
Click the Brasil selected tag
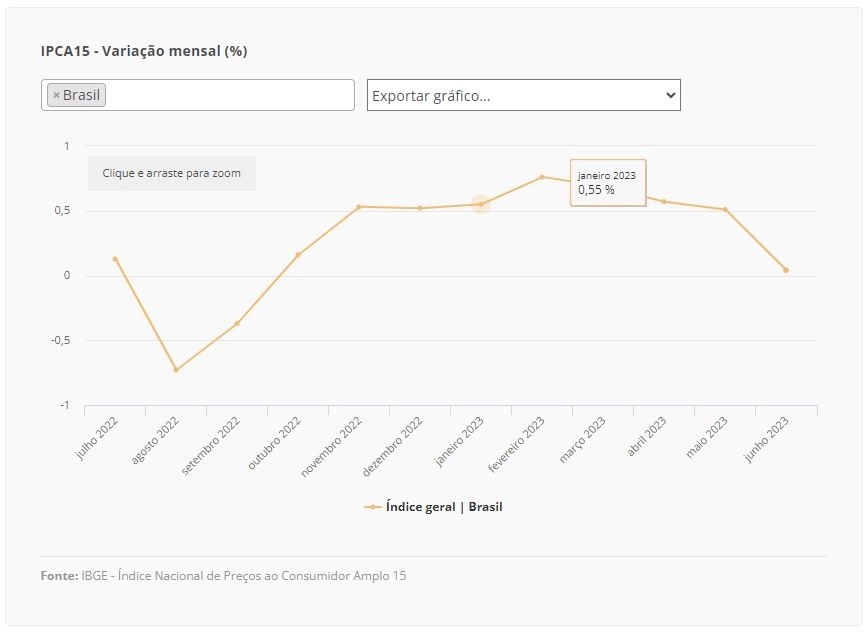pyautogui.click(x=76, y=95)
